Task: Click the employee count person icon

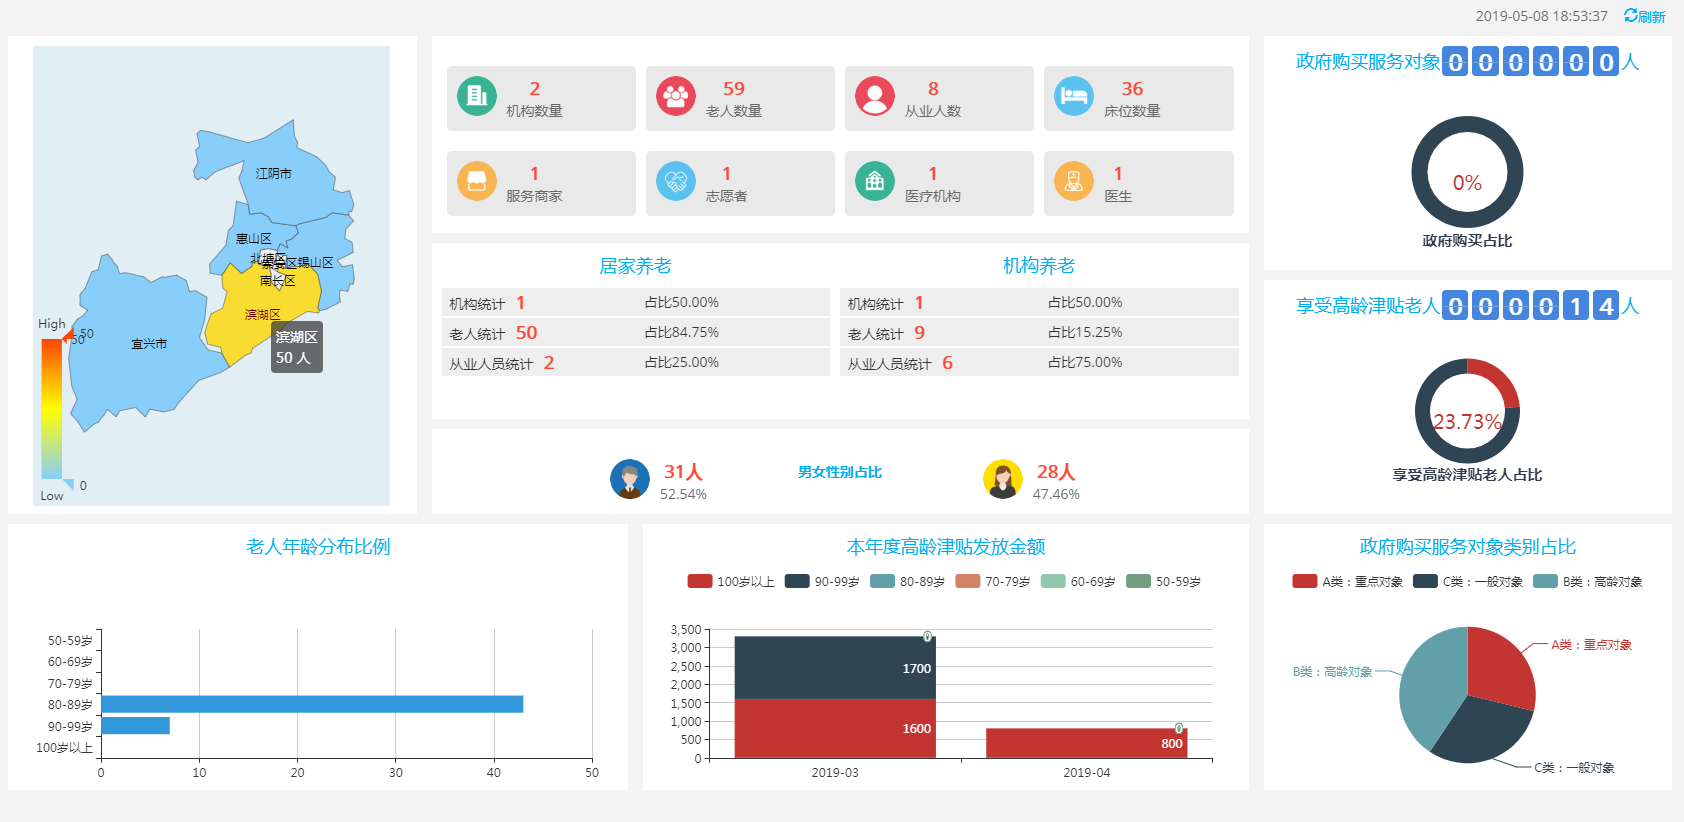Action: pyautogui.click(x=875, y=96)
